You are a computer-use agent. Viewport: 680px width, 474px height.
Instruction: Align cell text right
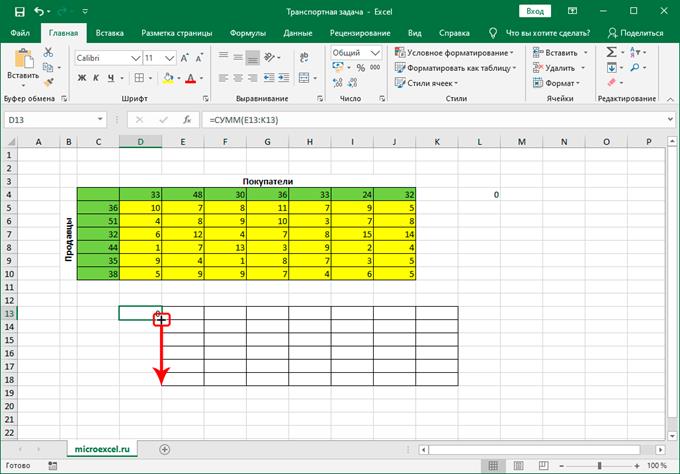pyautogui.click(x=252, y=78)
